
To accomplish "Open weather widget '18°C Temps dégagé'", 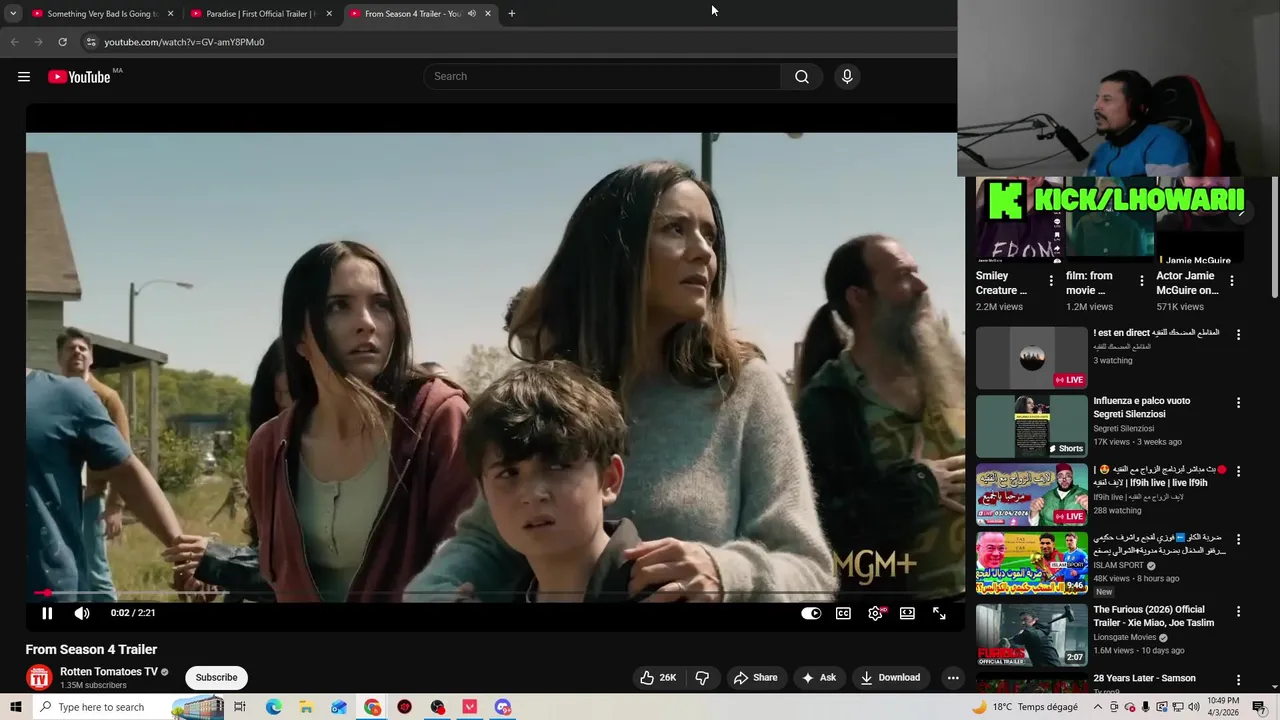I will pos(1025,707).
